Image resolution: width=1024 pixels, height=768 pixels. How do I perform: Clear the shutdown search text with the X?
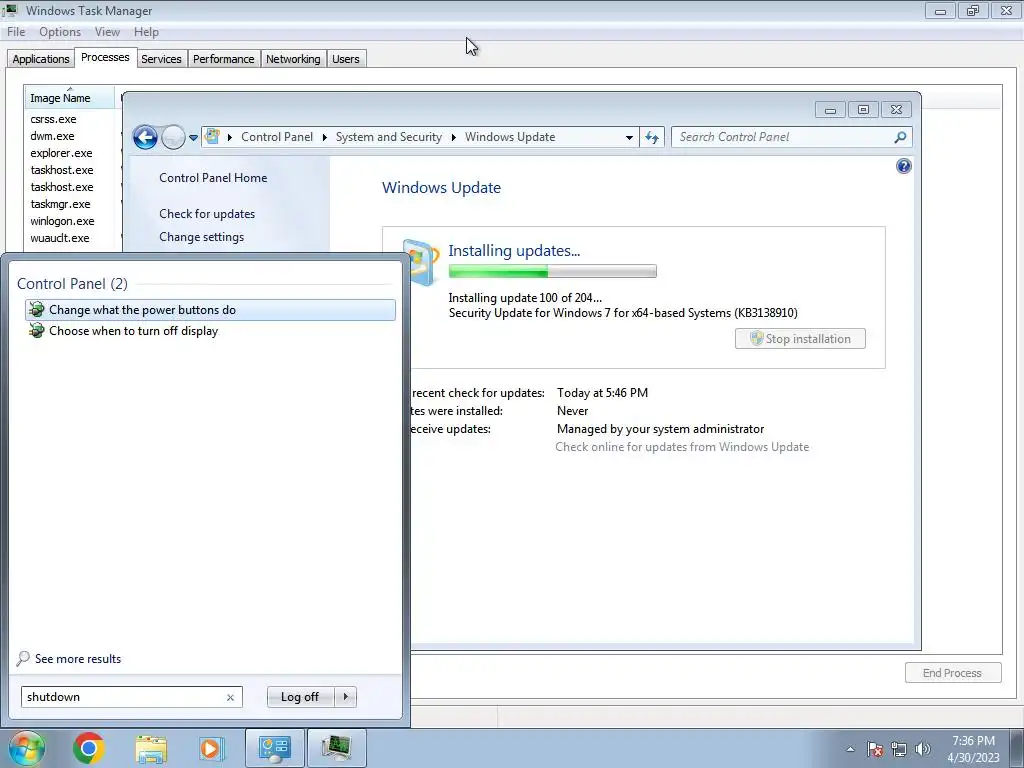[x=230, y=697]
